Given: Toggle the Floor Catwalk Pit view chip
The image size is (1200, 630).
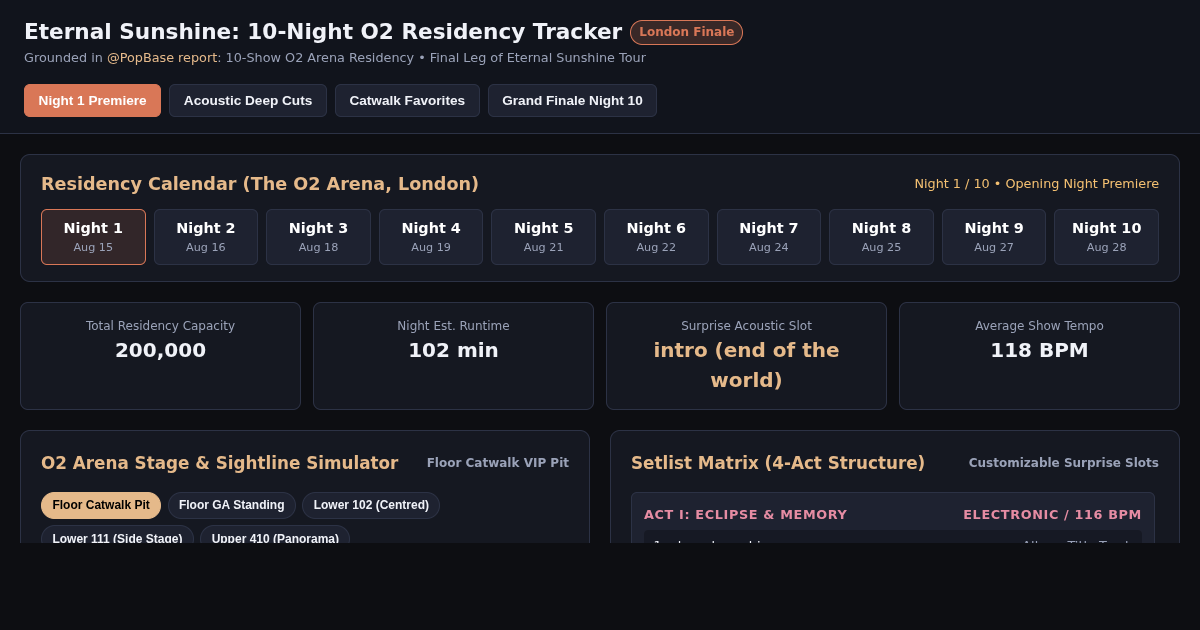Looking at the screenshot, I should 101,505.
